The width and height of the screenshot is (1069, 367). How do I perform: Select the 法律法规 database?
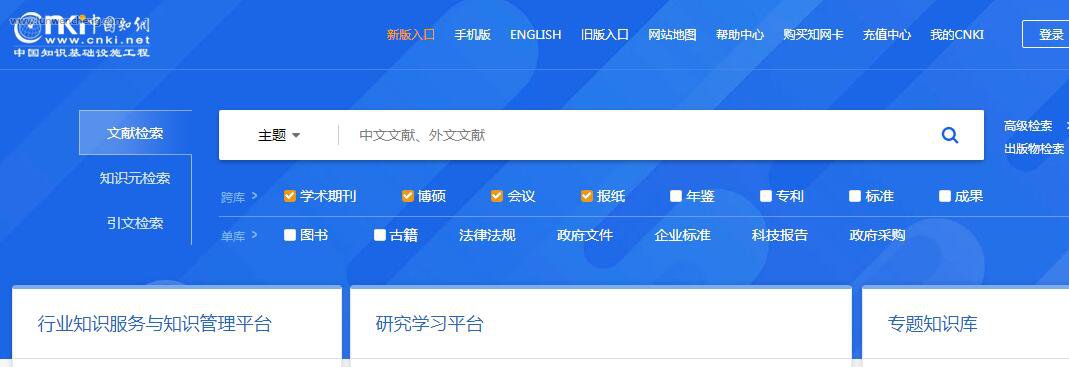(487, 235)
